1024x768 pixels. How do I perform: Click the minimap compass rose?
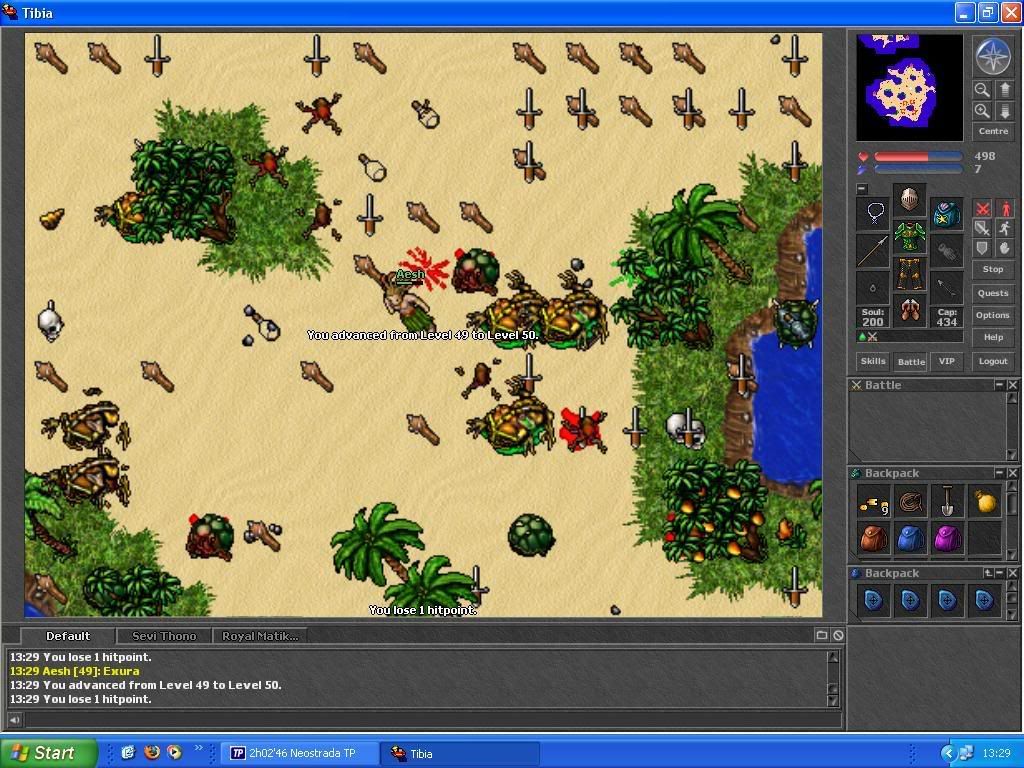[993, 57]
